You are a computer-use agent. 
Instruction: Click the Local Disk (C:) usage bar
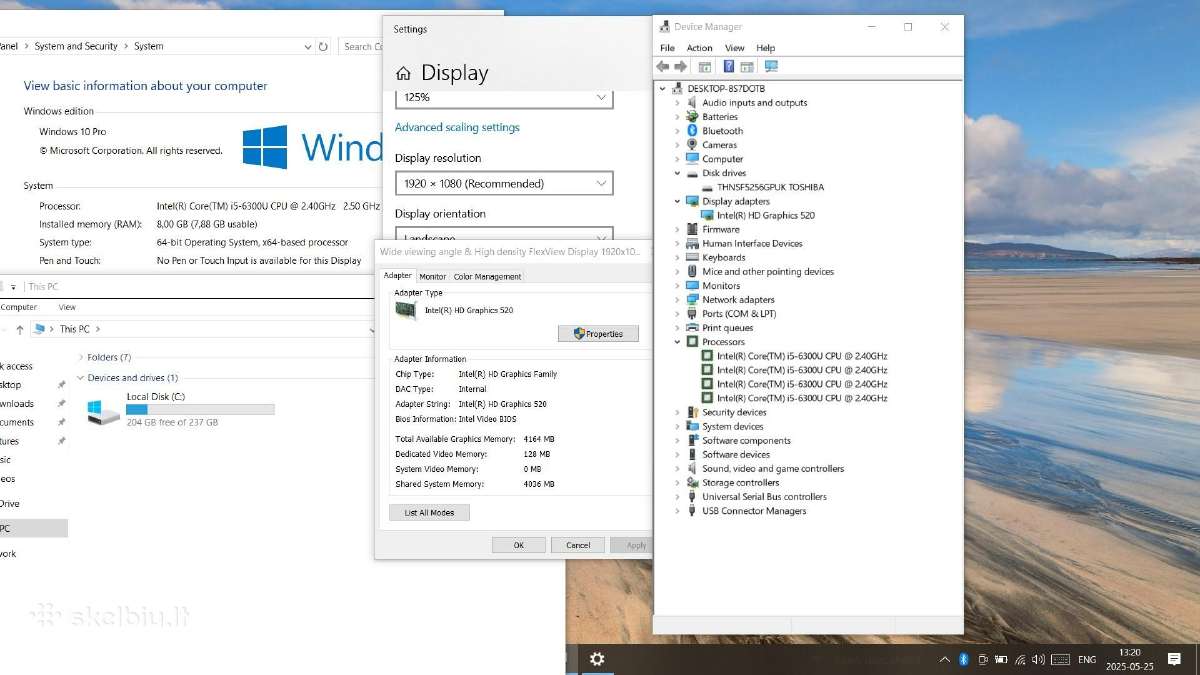pyautogui.click(x=200, y=409)
